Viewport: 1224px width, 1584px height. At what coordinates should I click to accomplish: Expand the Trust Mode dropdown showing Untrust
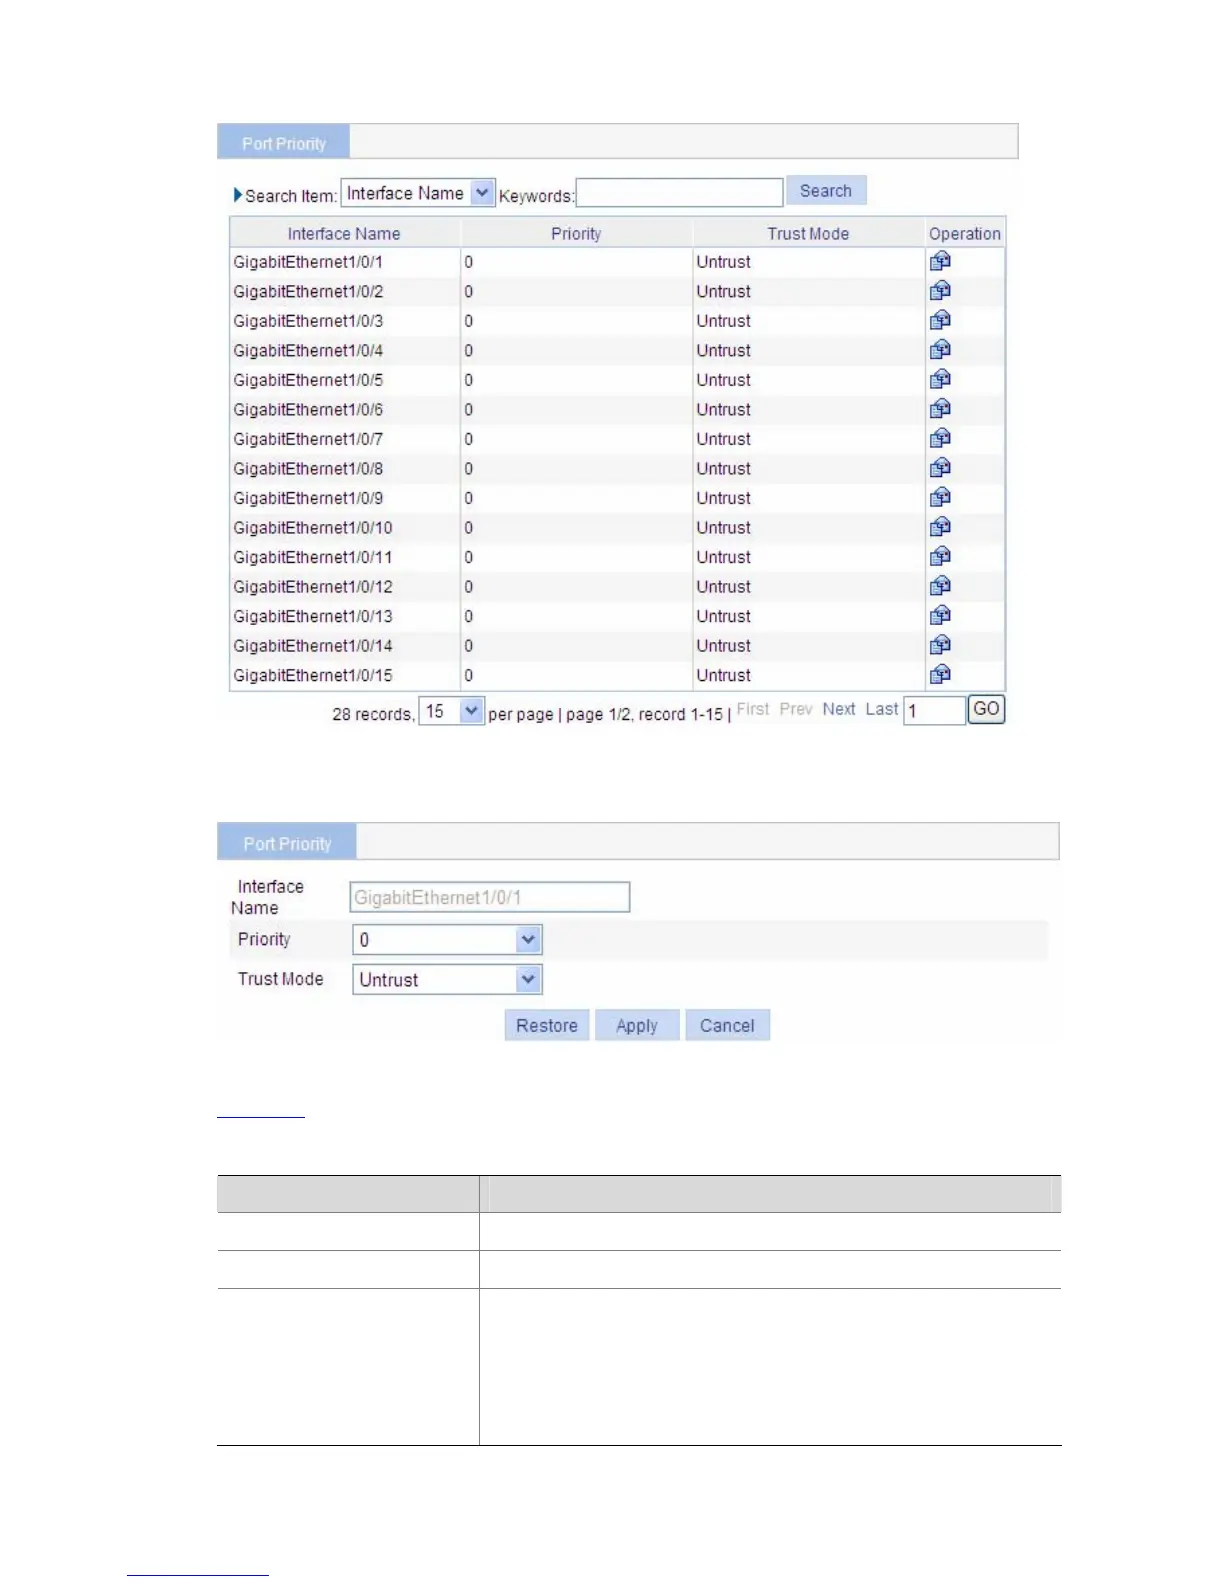point(447,979)
